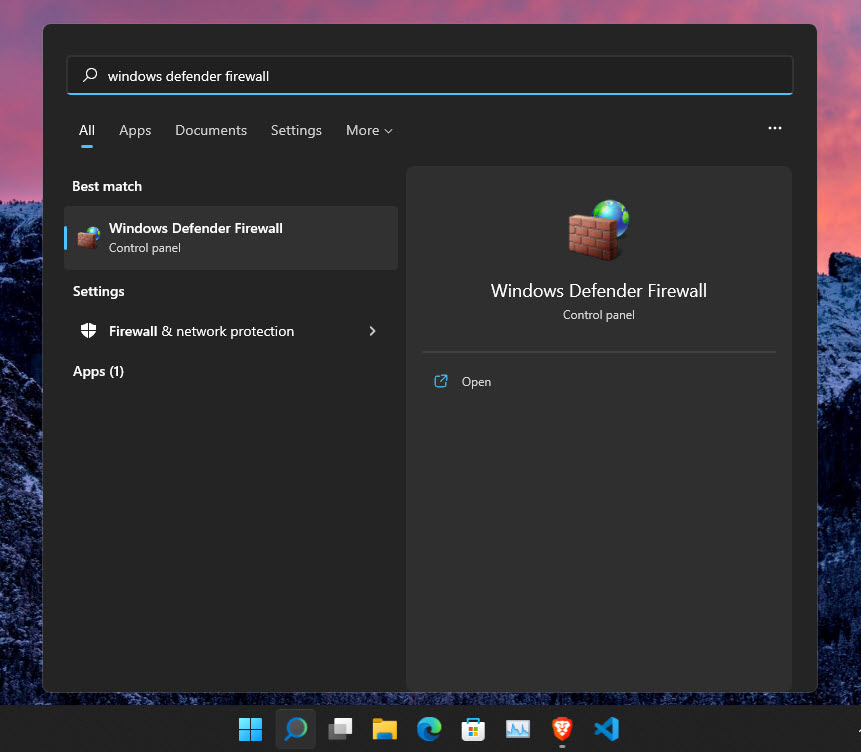861x752 pixels.
Task: Switch to the Settings filter tab
Action: (x=296, y=130)
